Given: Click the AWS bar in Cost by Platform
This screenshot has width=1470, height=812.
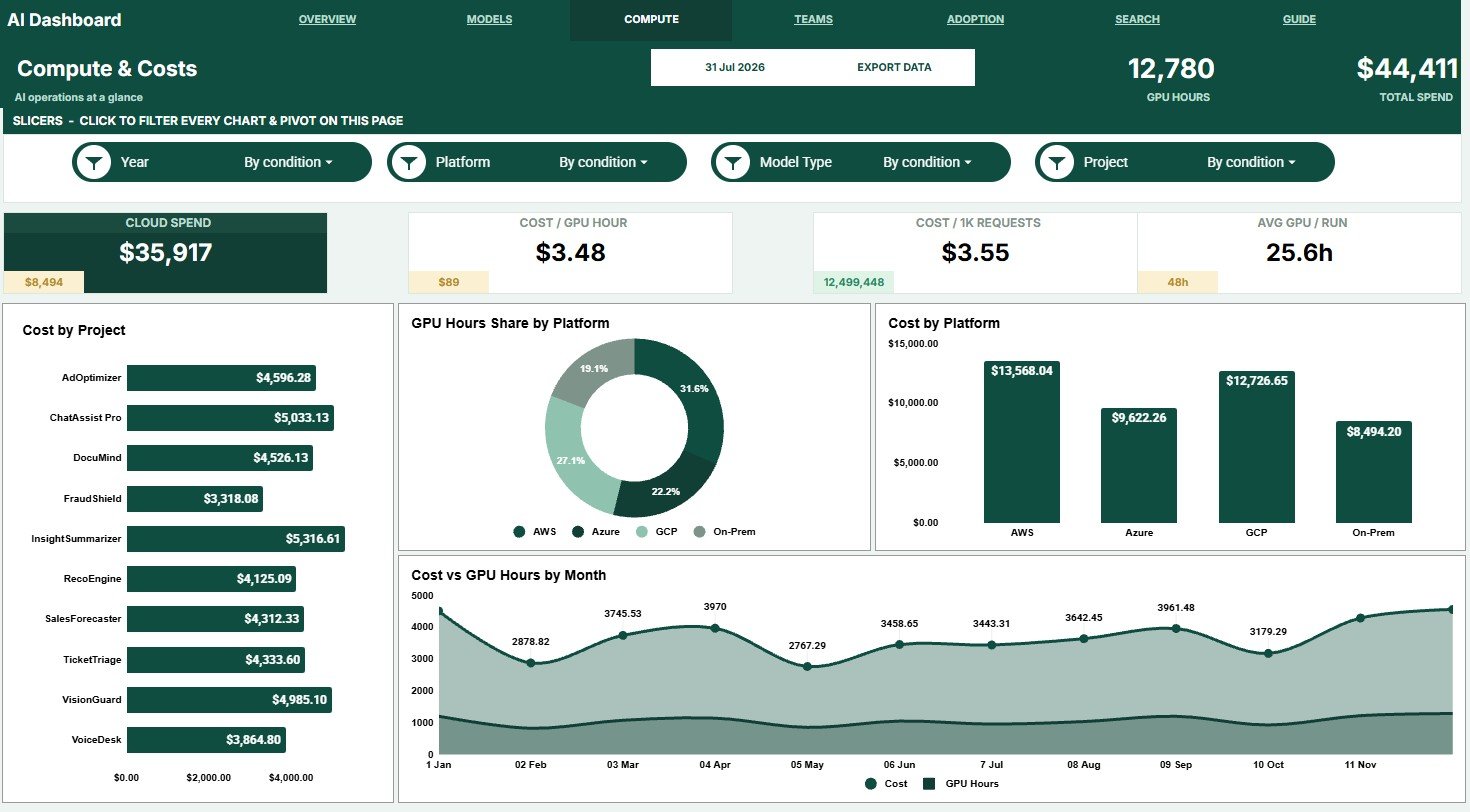Looking at the screenshot, I should click(x=1021, y=442).
